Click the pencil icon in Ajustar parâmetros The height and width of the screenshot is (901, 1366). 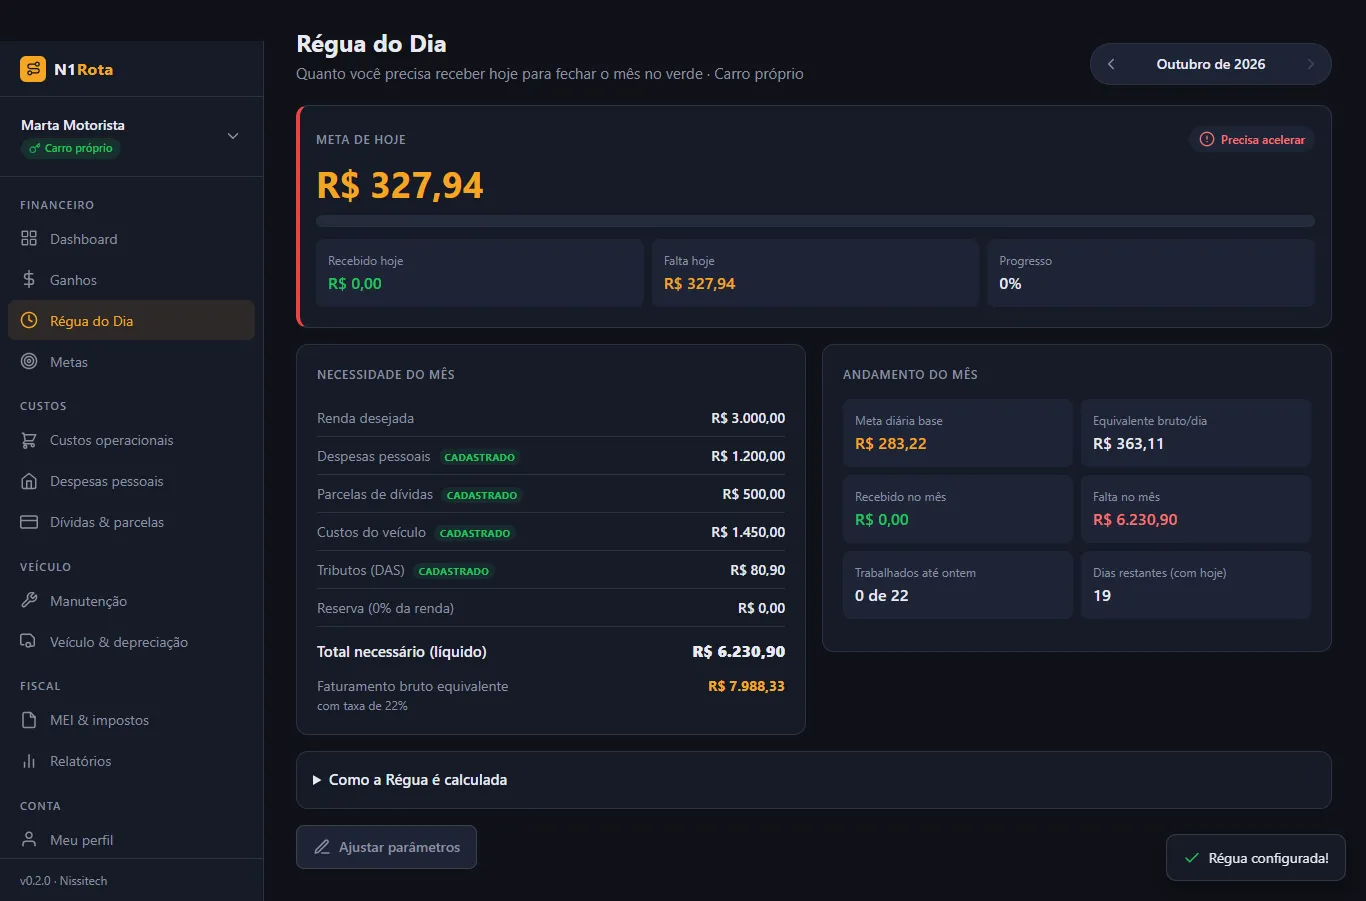pos(322,847)
